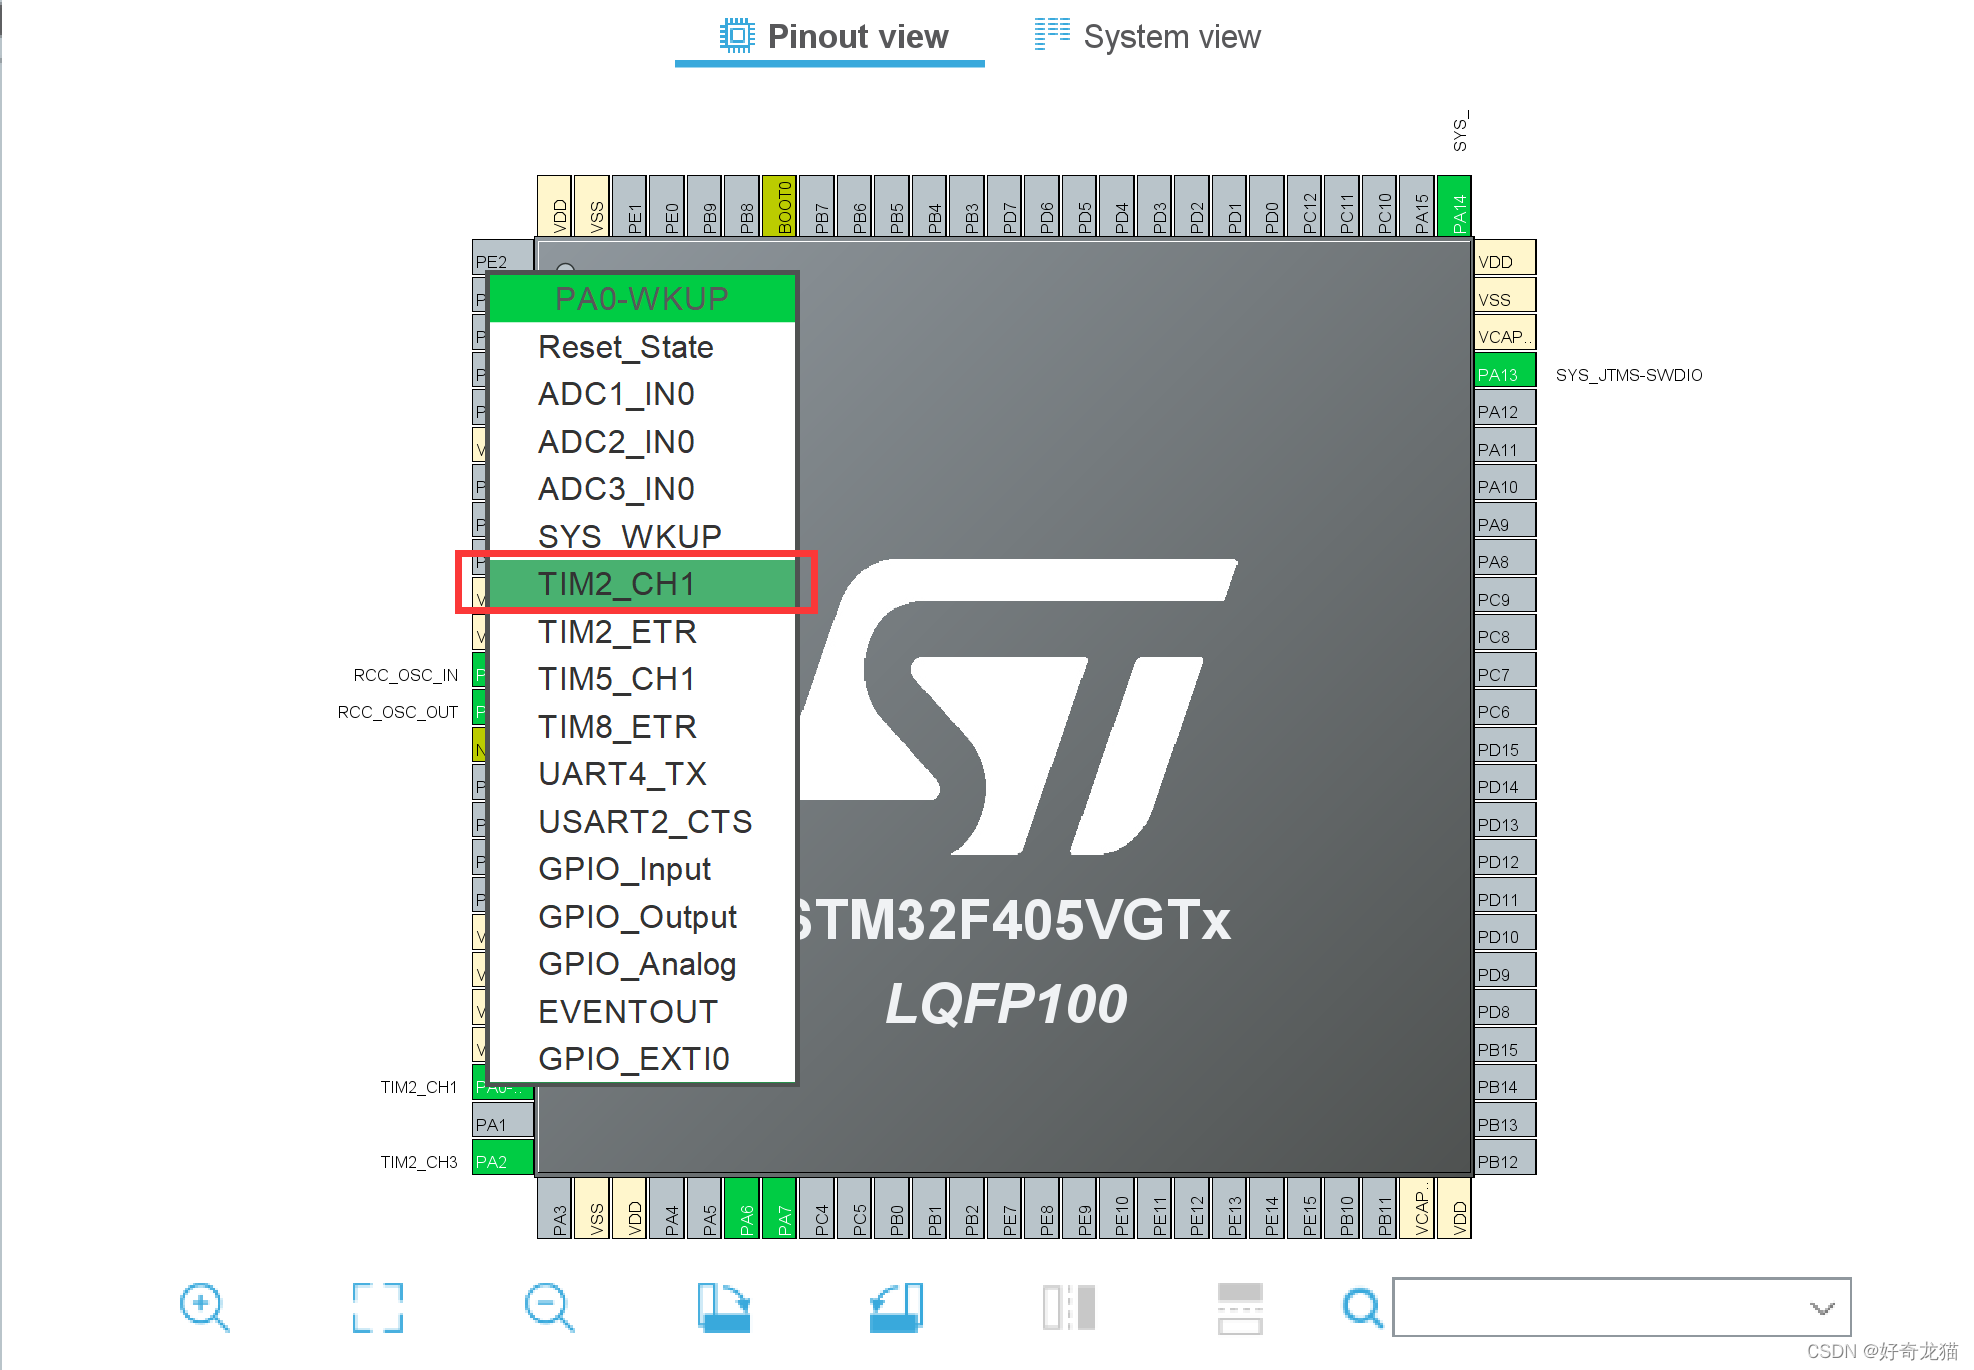Click the pin search magnifier icon
Viewport: 1974px width, 1370px height.
point(1361,1307)
